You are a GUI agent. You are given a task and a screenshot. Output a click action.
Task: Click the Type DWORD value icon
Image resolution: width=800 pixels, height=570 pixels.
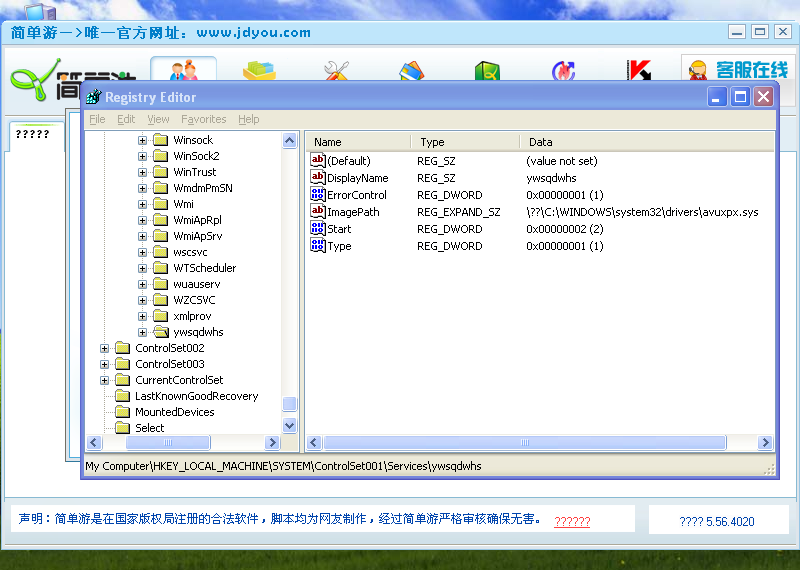[x=317, y=245]
